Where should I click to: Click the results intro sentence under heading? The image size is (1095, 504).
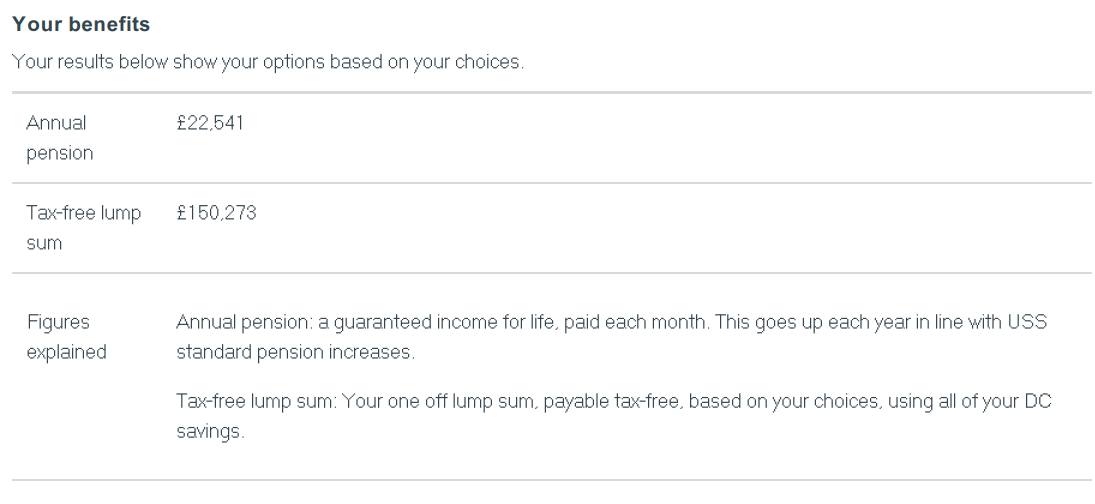pos(268,62)
